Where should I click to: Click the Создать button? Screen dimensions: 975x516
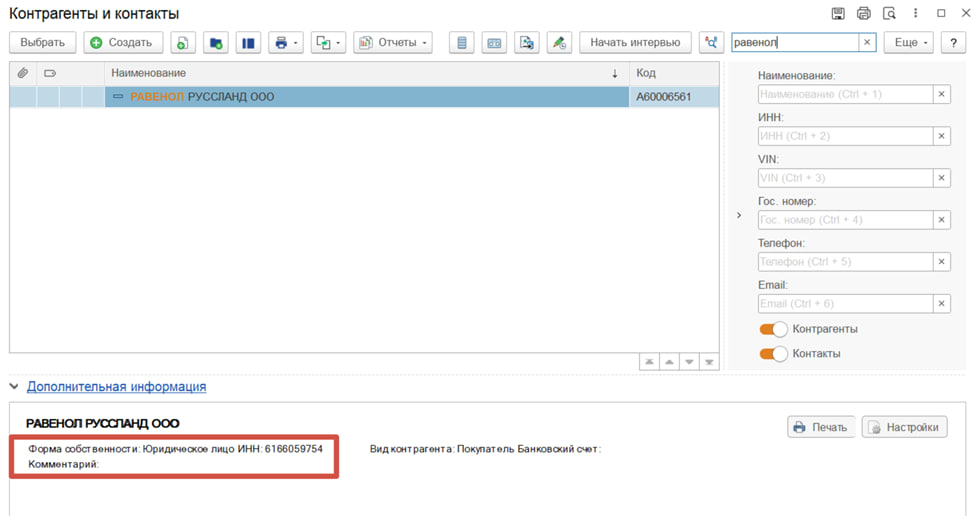tap(123, 43)
